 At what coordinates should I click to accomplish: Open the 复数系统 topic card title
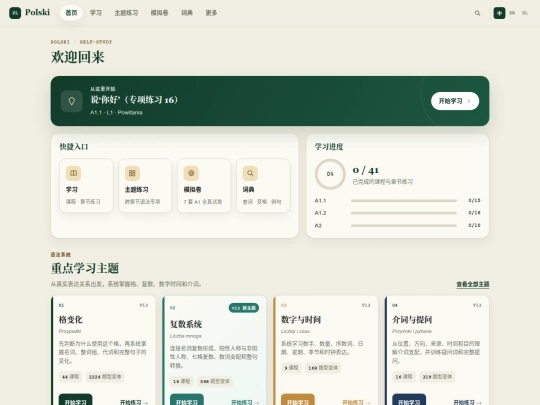(x=186, y=324)
